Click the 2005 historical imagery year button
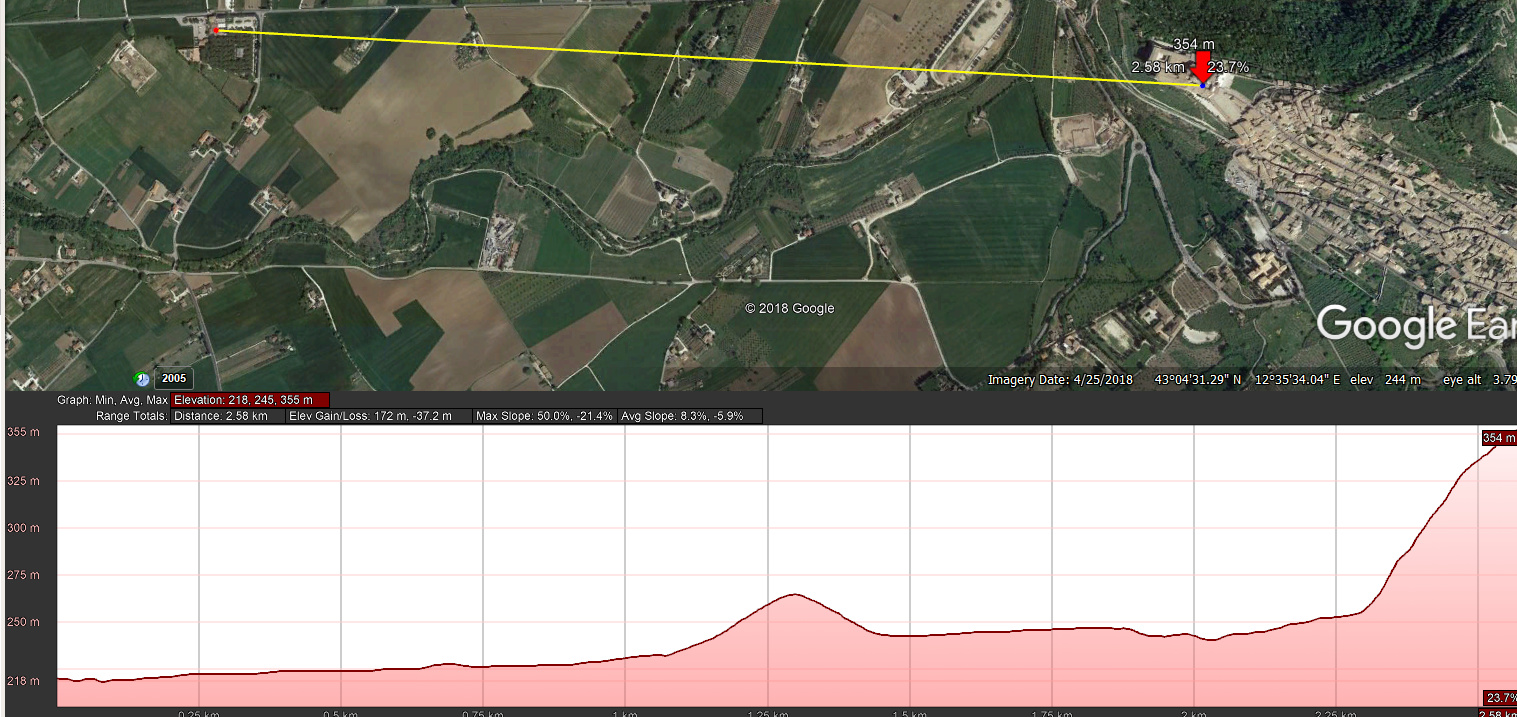 coord(174,379)
